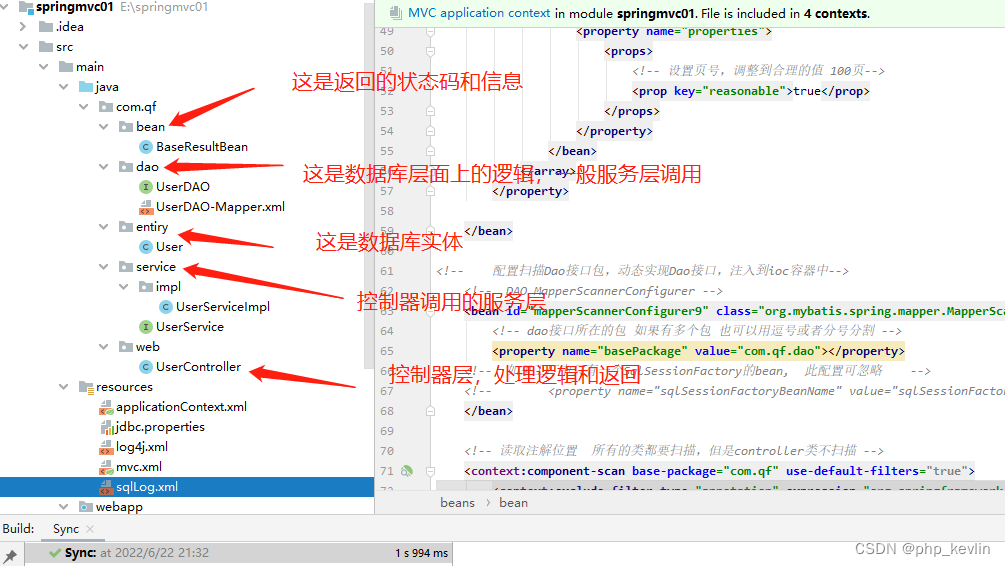The height and width of the screenshot is (566, 1005).
Task: Click line number 64 in the gutter
Action: (x=386, y=331)
